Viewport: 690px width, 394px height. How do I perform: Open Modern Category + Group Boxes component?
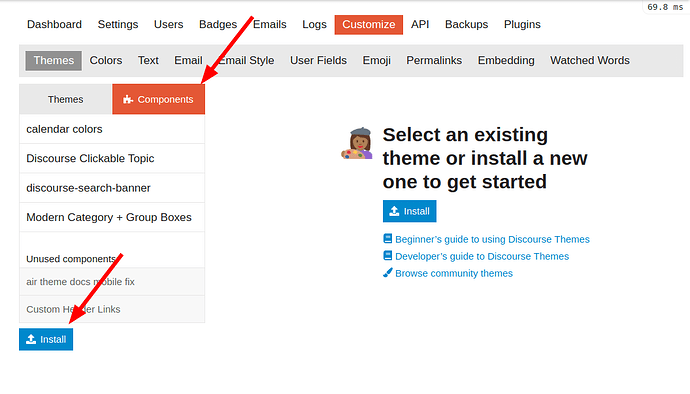pyautogui.click(x=112, y=217)
